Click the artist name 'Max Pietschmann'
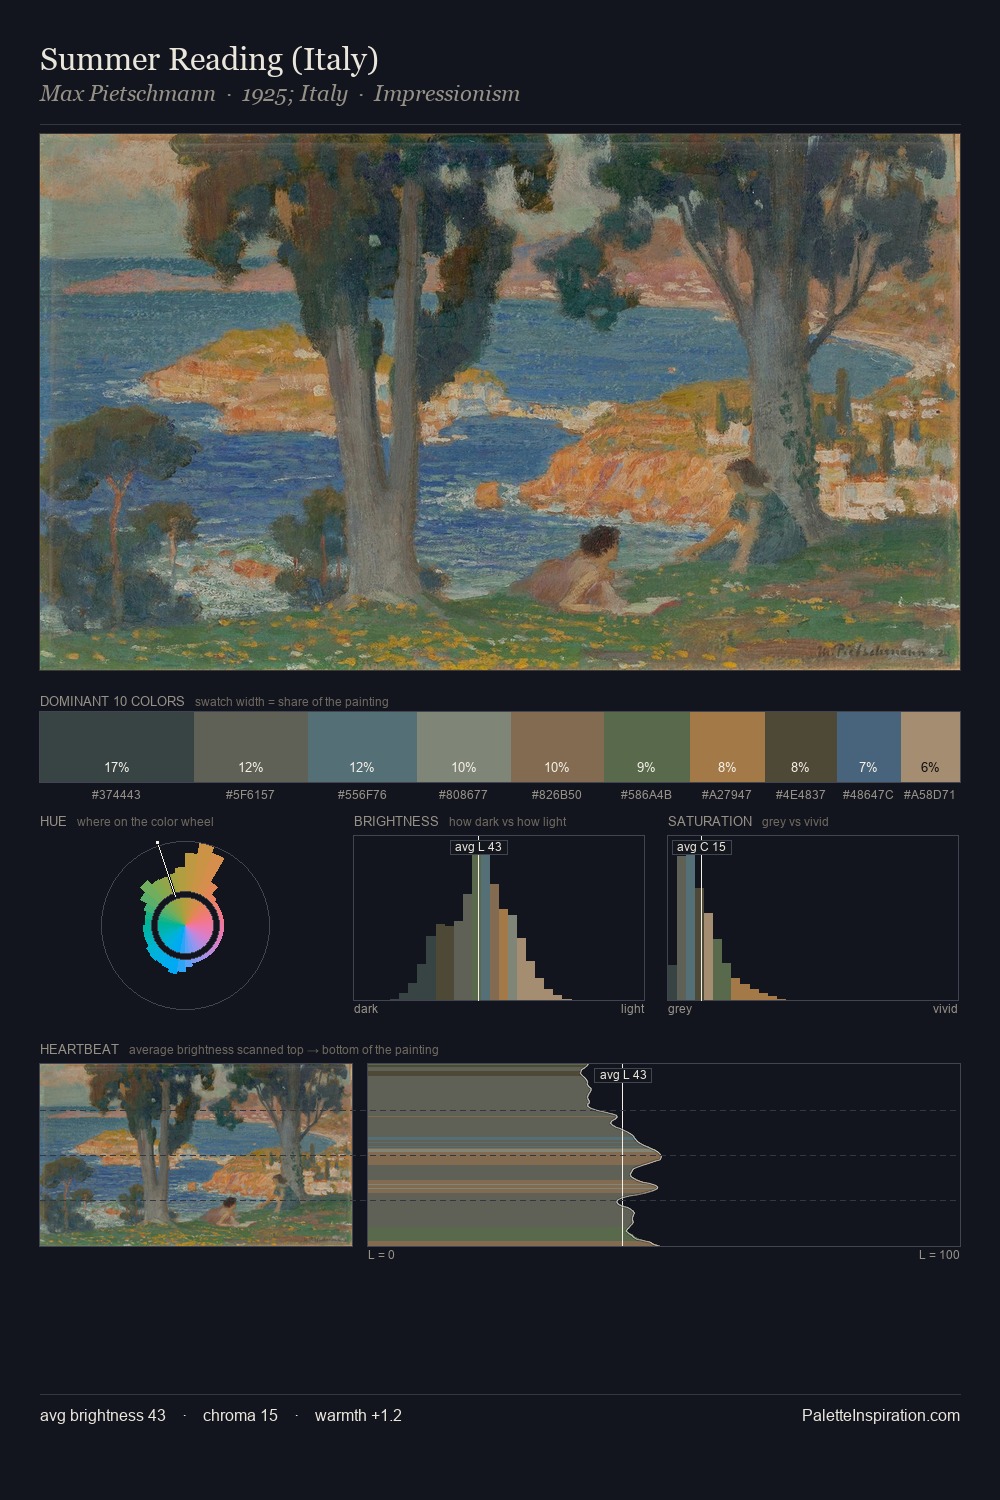Screen dimensions: 1000x1500 coord(128,94)
